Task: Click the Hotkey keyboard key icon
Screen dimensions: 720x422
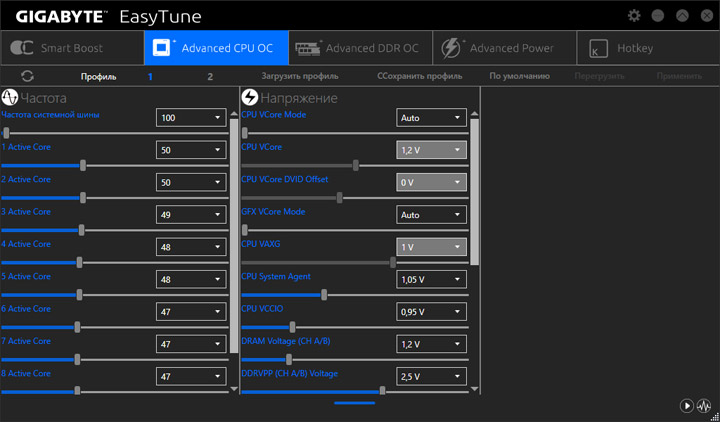Action: [598, 48]
